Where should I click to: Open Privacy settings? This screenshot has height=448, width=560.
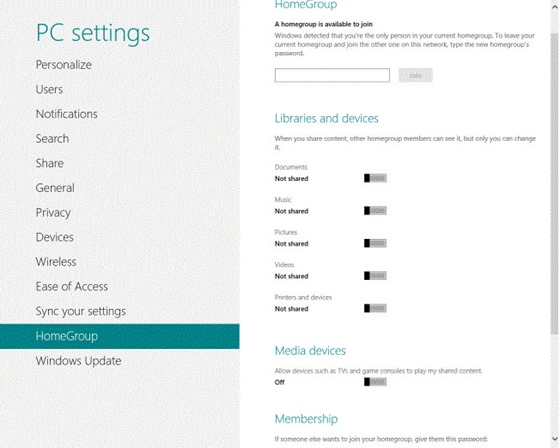[53, 213]
